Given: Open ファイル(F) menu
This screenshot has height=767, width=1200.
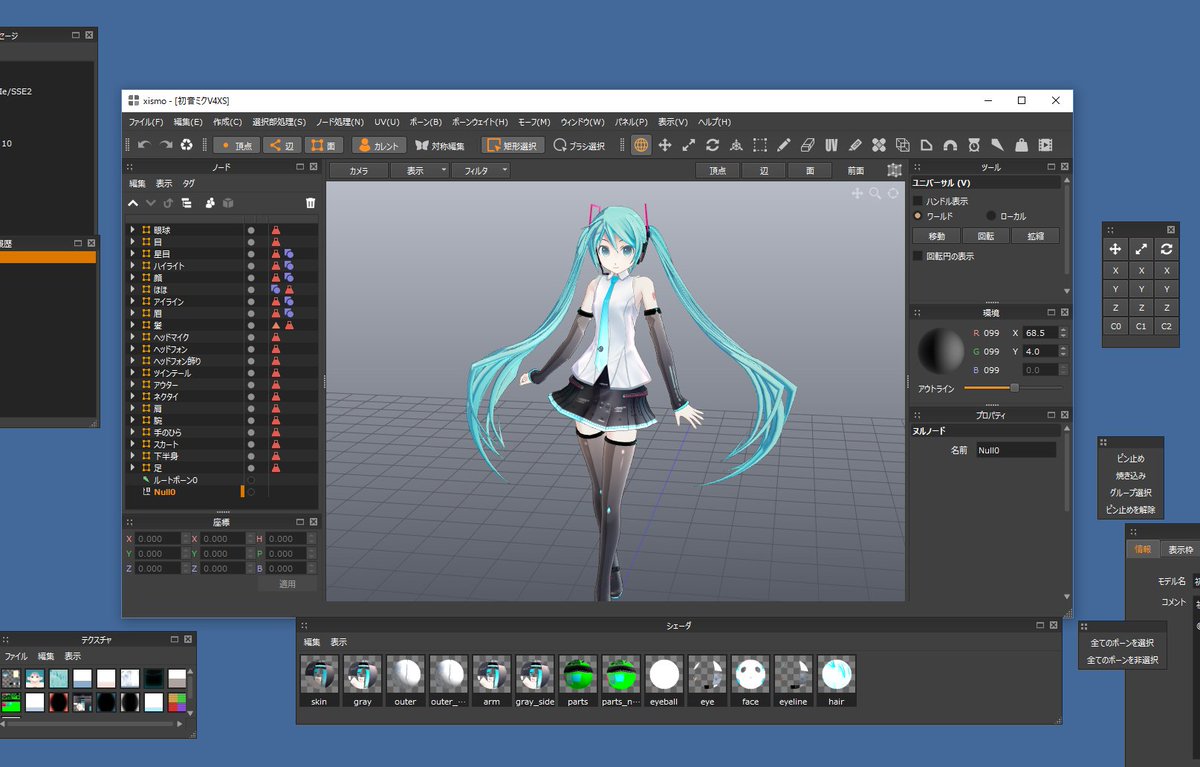Looking at the screenshot, I should pyautogui.click(x=146, y=122).
